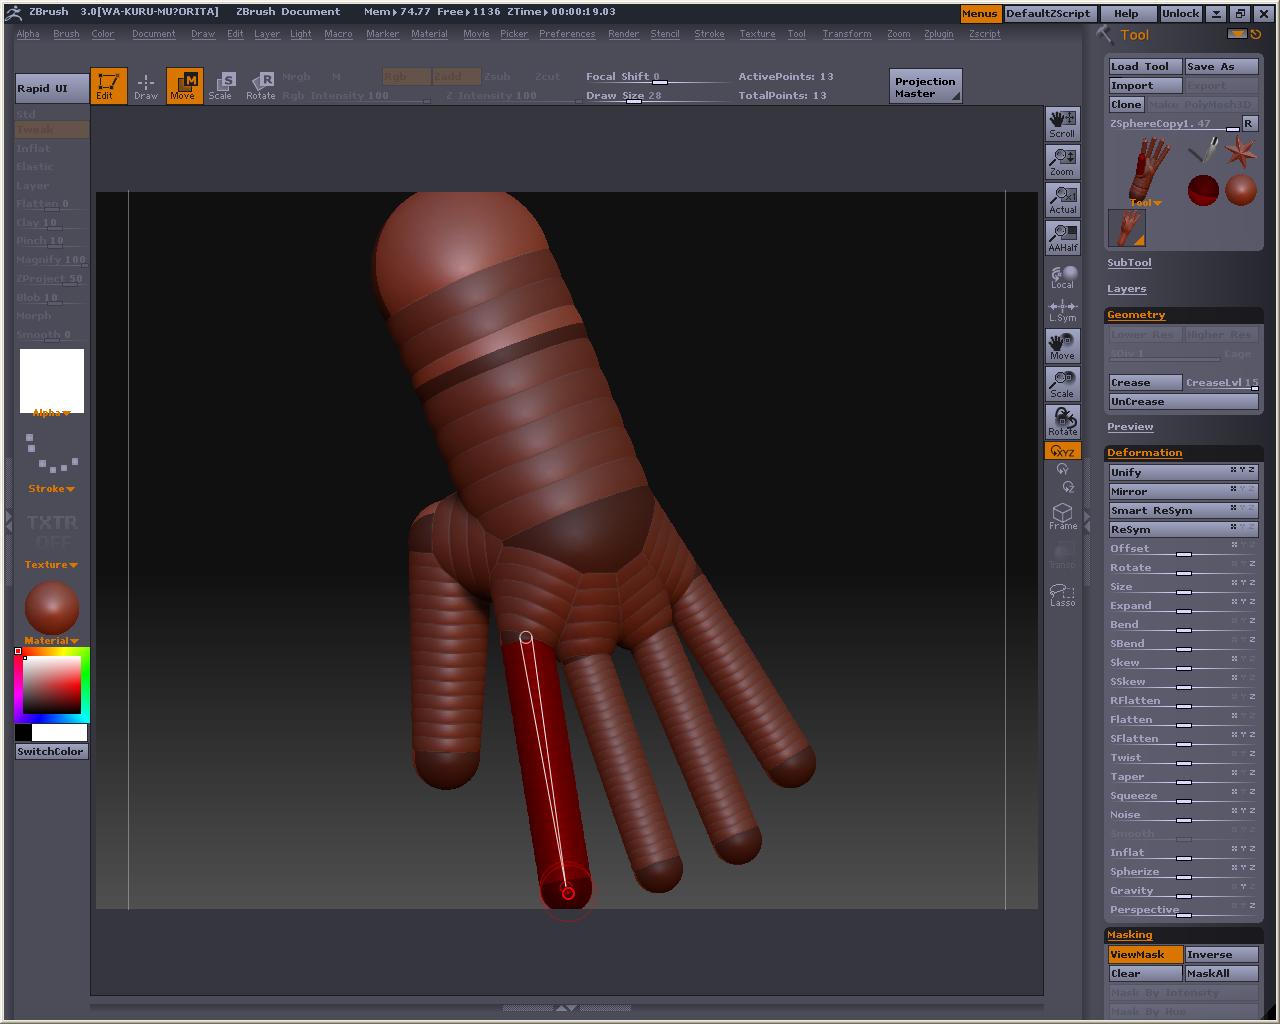The image size is (1280, 1024).
Task: Click the Frame mesh icon
Action: pyautogui.click(x=1062, y=516)
